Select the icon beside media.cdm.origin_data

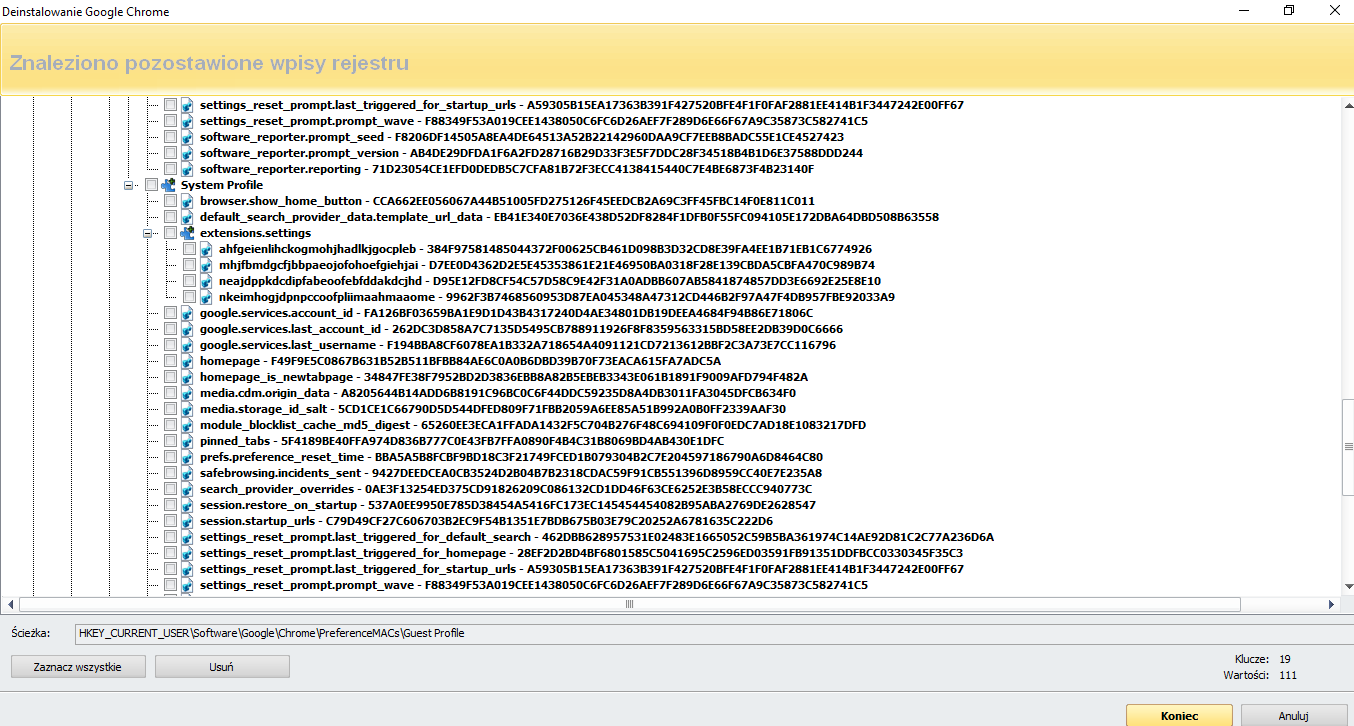[187, 393]
